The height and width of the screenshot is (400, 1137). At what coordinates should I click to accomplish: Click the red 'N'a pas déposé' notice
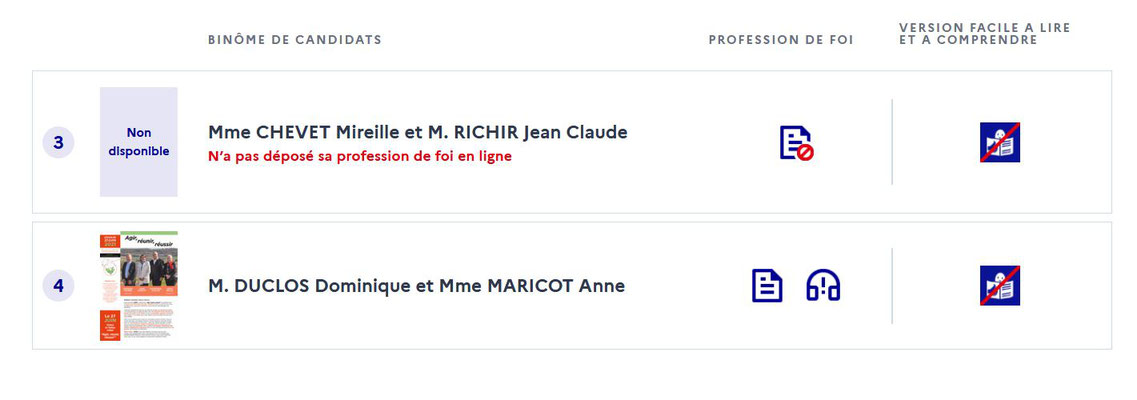(x=360, y=156)
